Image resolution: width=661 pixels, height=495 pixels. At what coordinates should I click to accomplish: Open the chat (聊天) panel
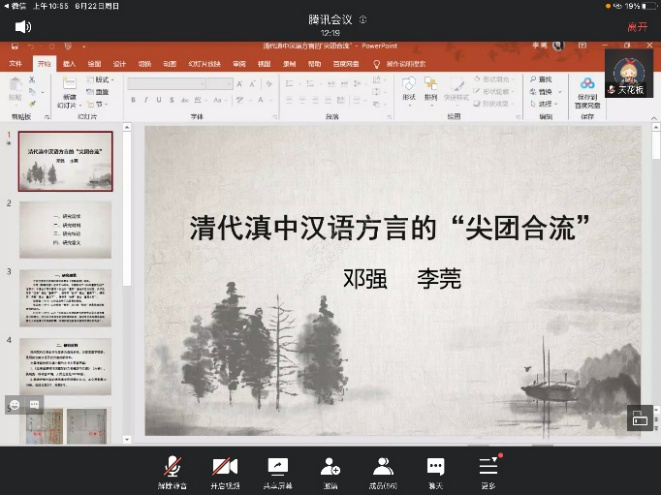click(435, 470)
